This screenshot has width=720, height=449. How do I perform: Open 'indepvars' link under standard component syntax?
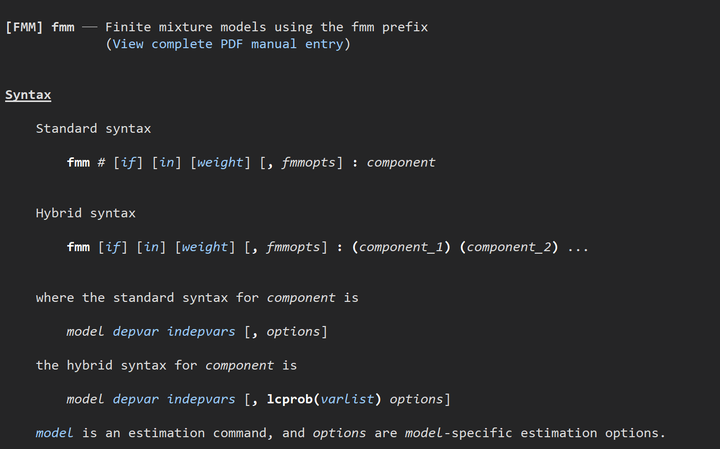pyautogui.click(x=201, y=331)
